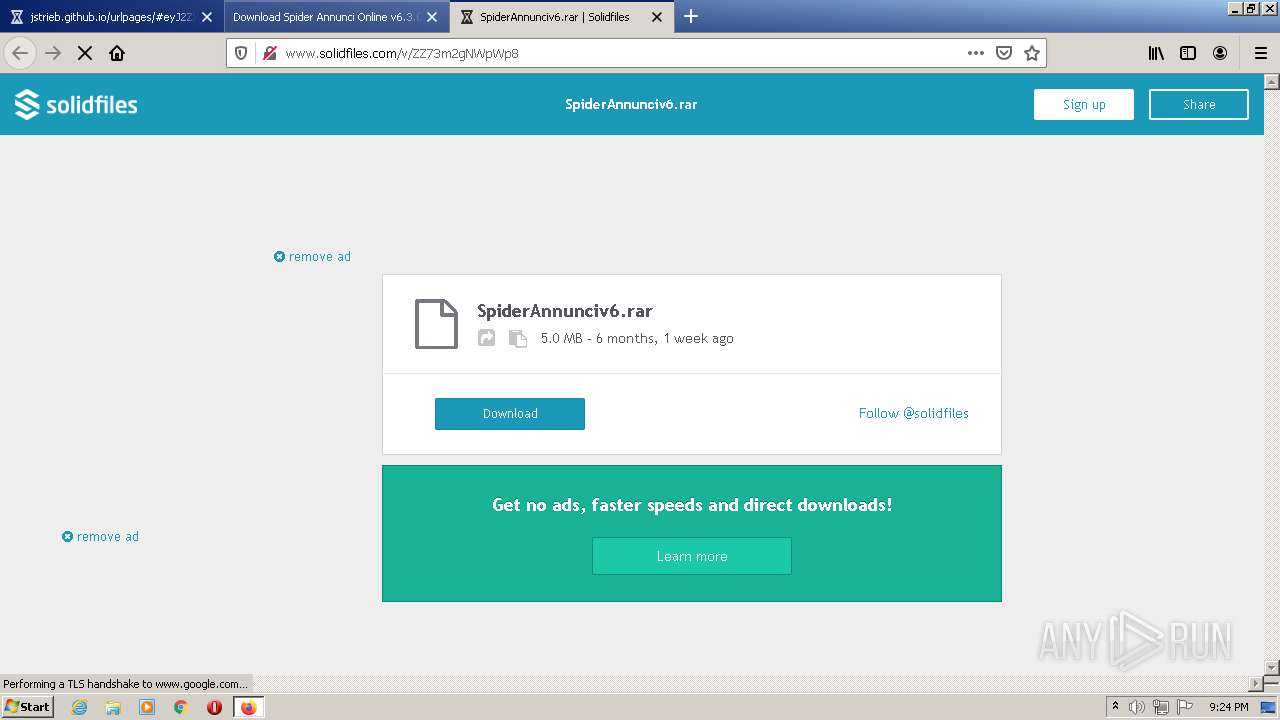Click the Sign up button

pyautogui.click(x=1084, y=104)
